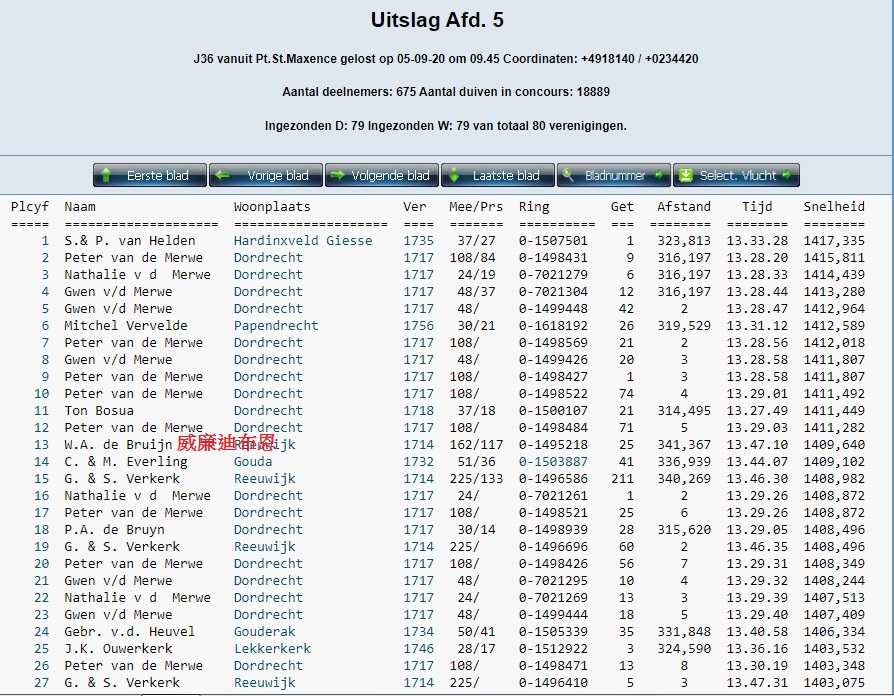Open the Gouderak town link
894x696 pixels.
tap(264, 632)
